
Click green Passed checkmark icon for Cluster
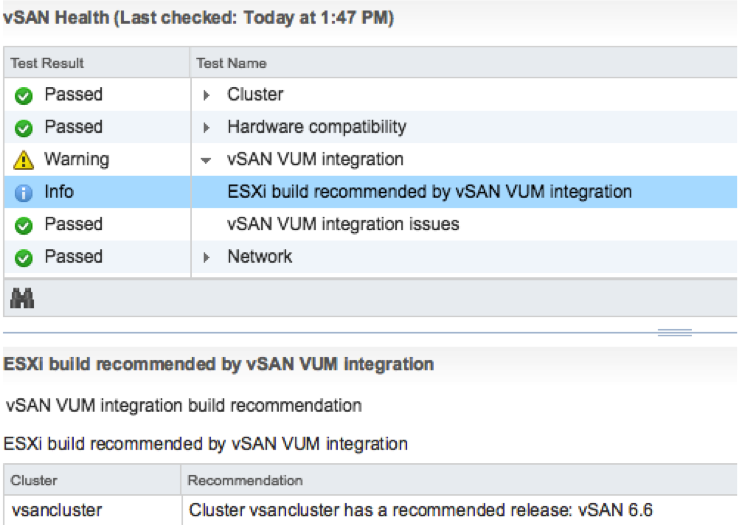point(24,96)
